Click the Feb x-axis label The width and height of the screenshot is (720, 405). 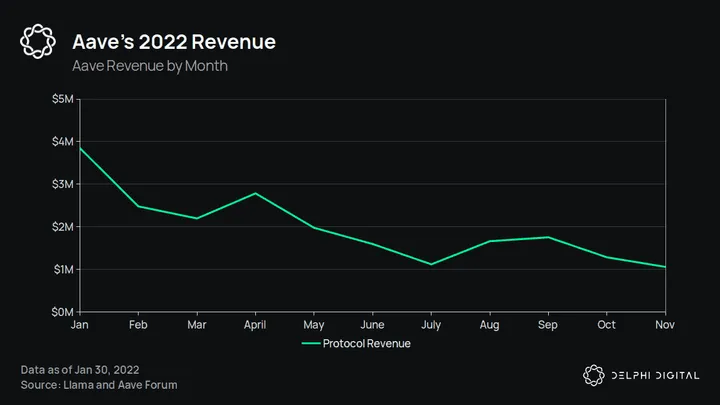(139, 325)
